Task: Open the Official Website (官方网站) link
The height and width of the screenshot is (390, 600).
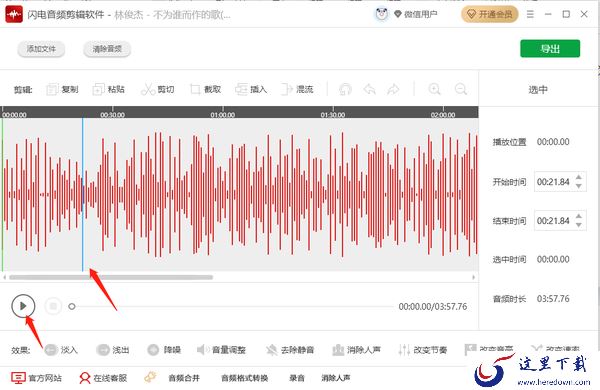Action: coord(36,378)
